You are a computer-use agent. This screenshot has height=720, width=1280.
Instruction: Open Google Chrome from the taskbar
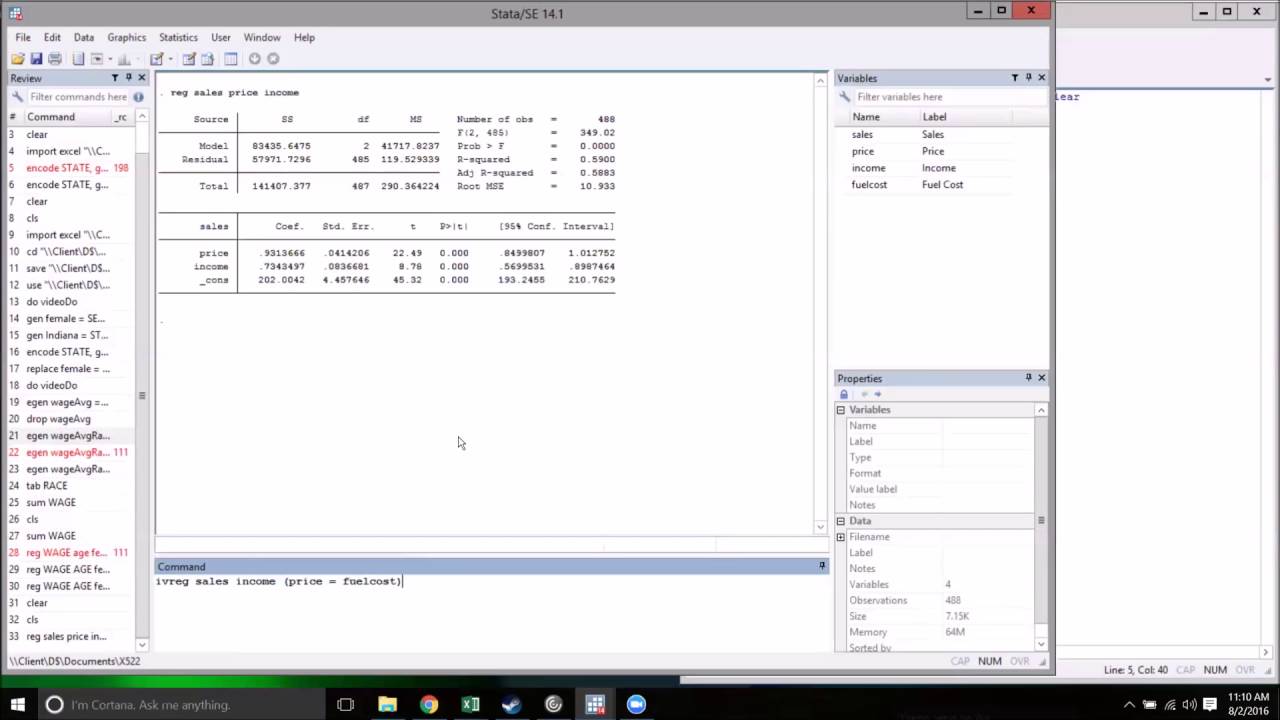coord(428,704)
